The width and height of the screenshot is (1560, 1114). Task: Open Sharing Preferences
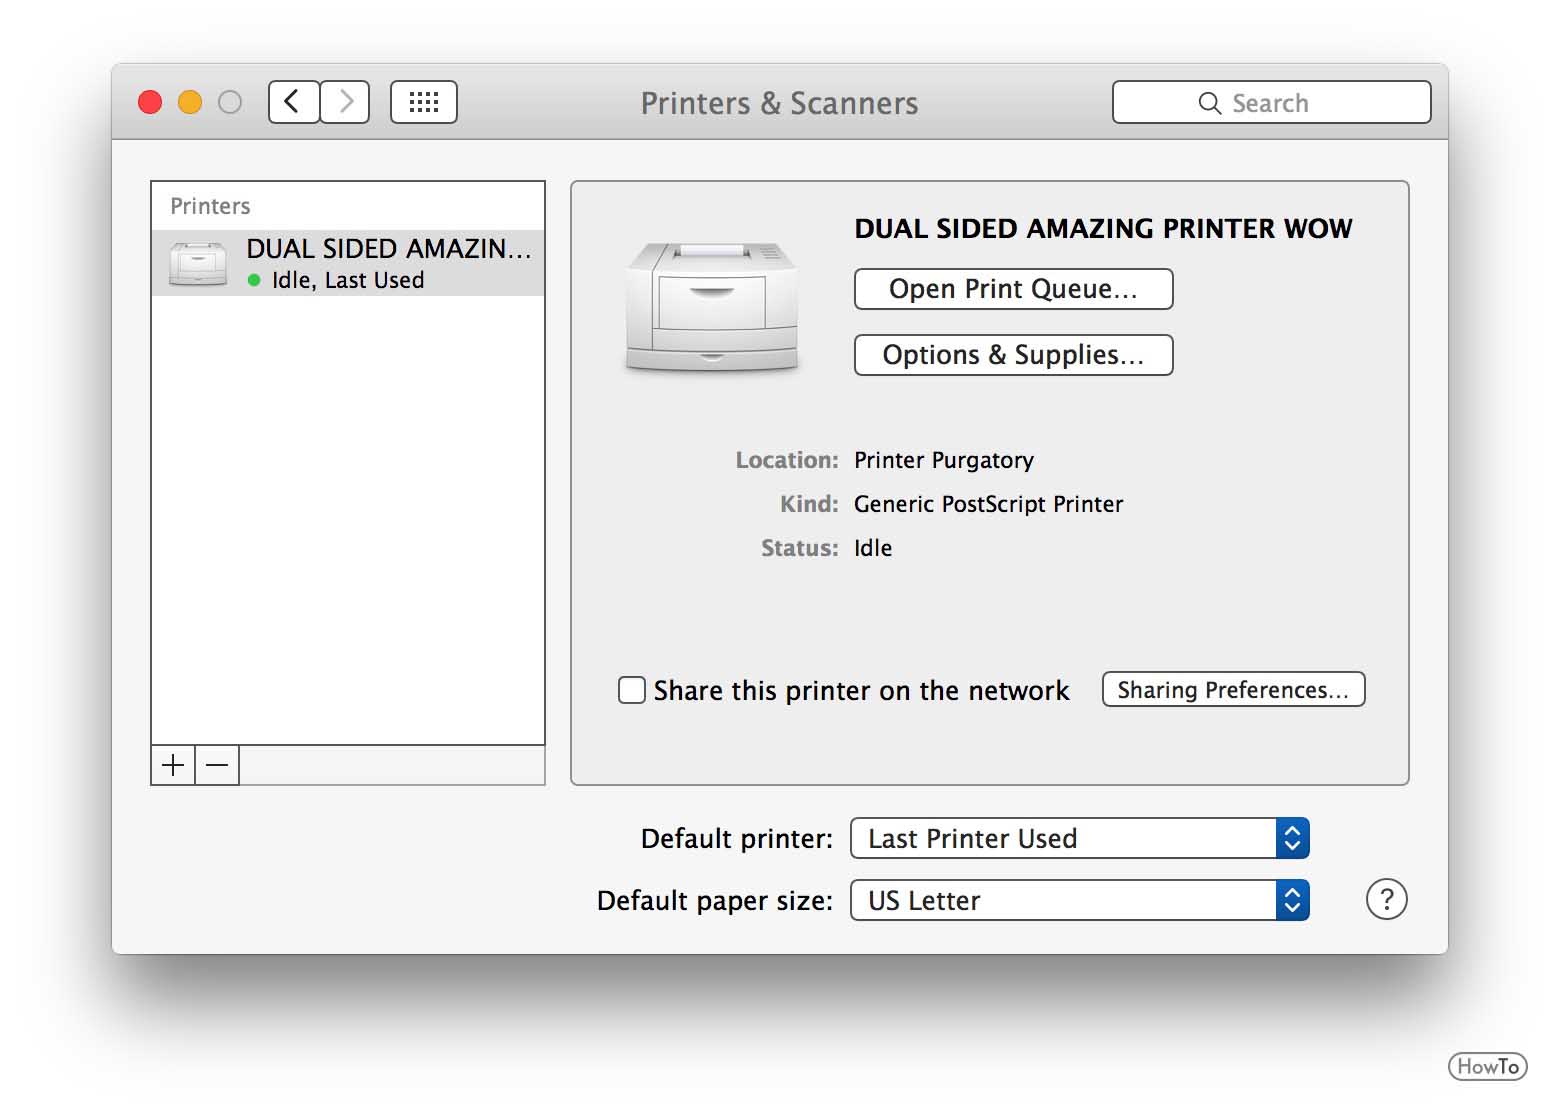[1233, 689]
